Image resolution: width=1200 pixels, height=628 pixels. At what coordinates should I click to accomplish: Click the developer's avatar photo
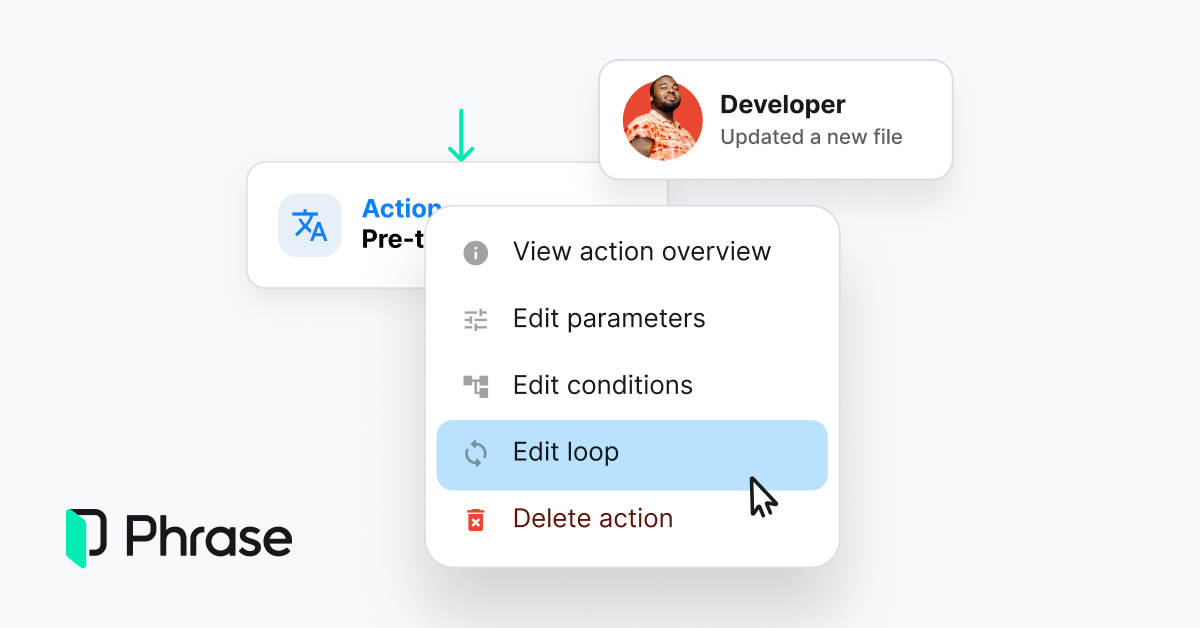point(662,120)
